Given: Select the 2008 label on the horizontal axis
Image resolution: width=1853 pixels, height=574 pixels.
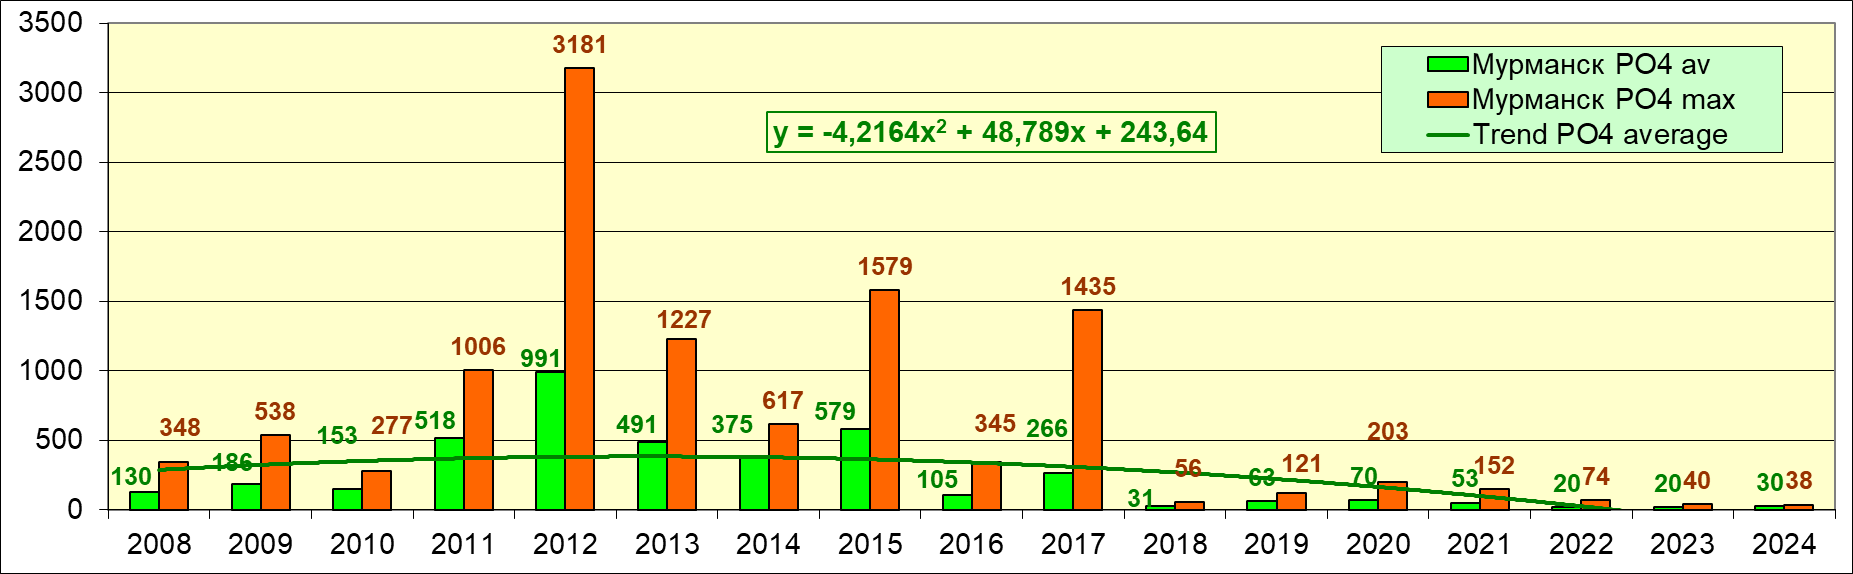Looking at the screenshot, I should pos(159,544).
